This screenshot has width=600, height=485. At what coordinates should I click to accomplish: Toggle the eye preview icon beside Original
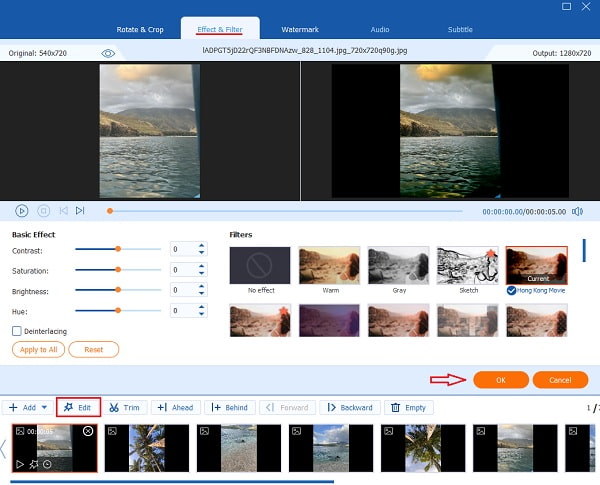pos(108,53)
